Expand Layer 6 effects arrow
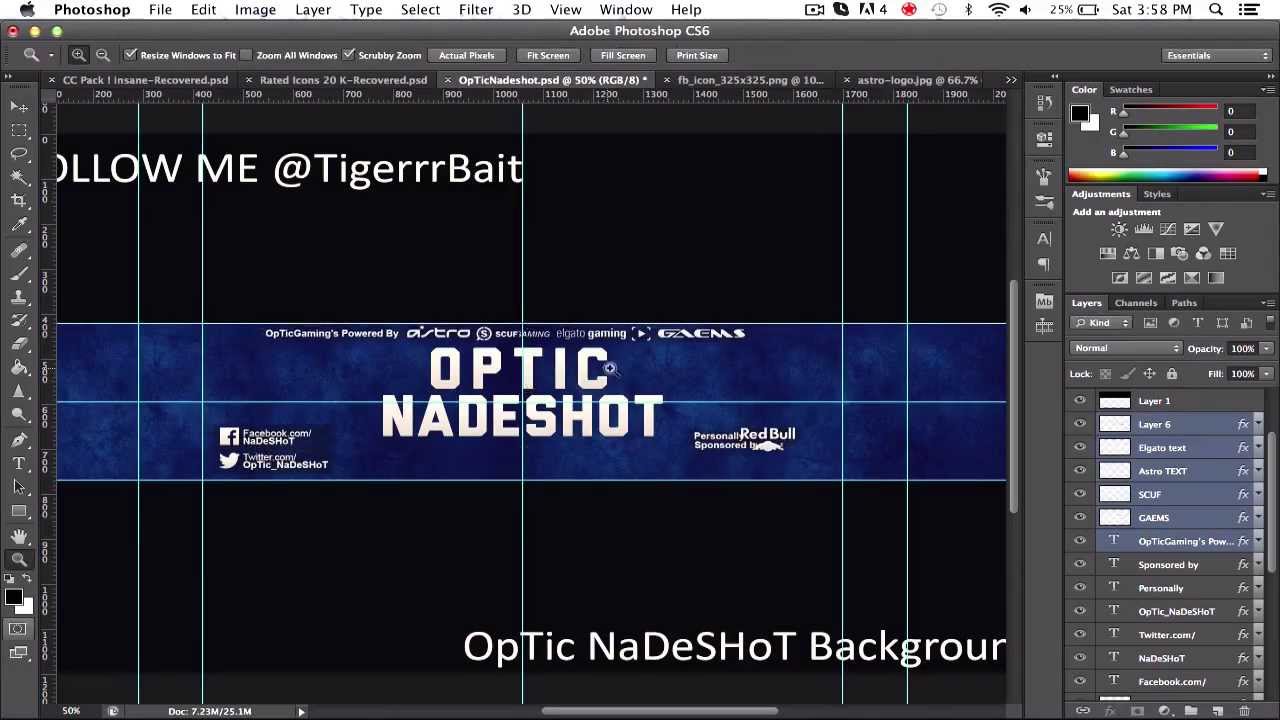The height and width of the screenshot is (720, 1280). [x=1258, y=425]
